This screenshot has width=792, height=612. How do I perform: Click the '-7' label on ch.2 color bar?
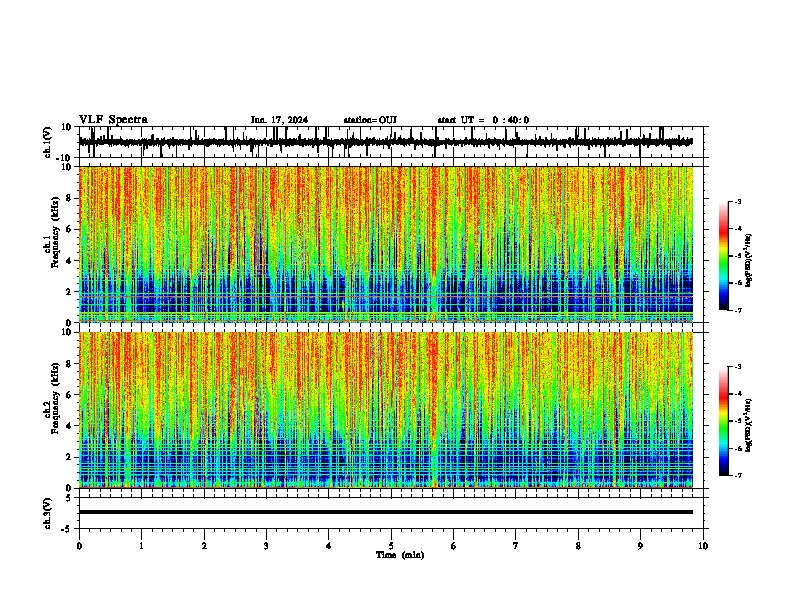[x=737, y=475]
